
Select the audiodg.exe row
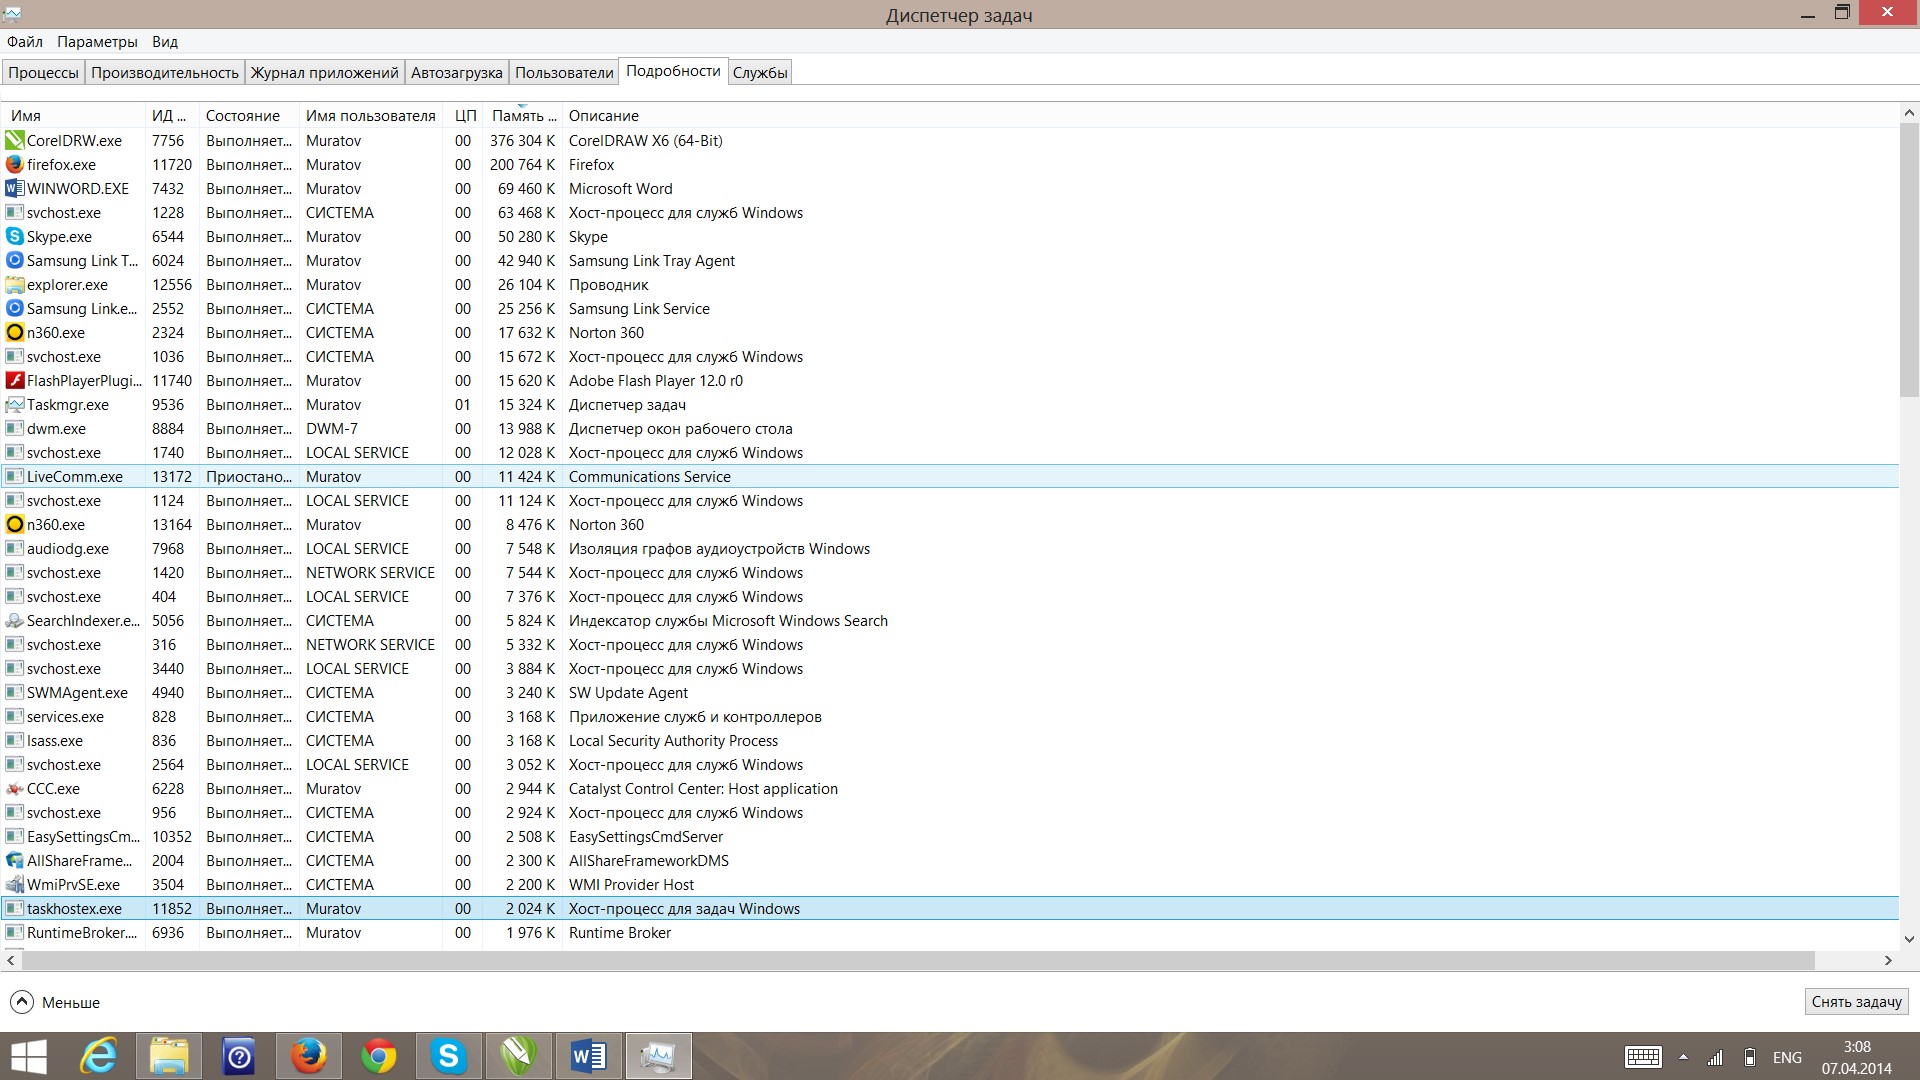click(x=950, y=549)
